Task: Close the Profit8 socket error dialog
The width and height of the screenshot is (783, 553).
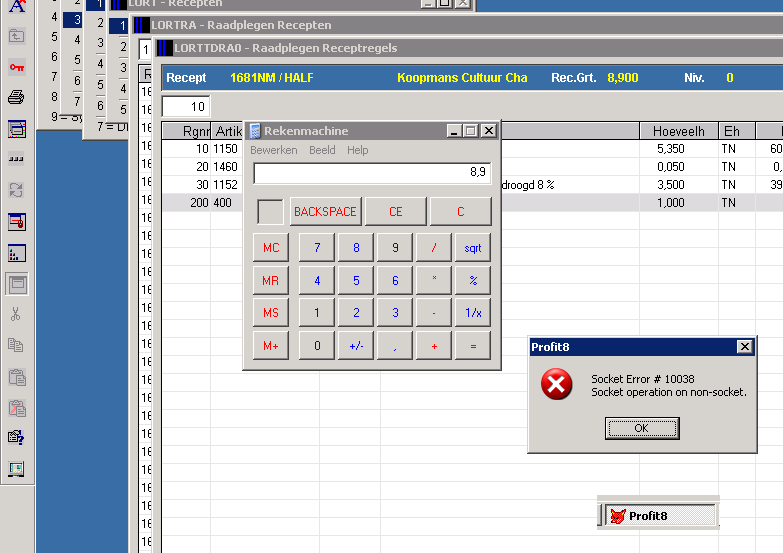Action: pyautogui.click(x=744, y=347)
